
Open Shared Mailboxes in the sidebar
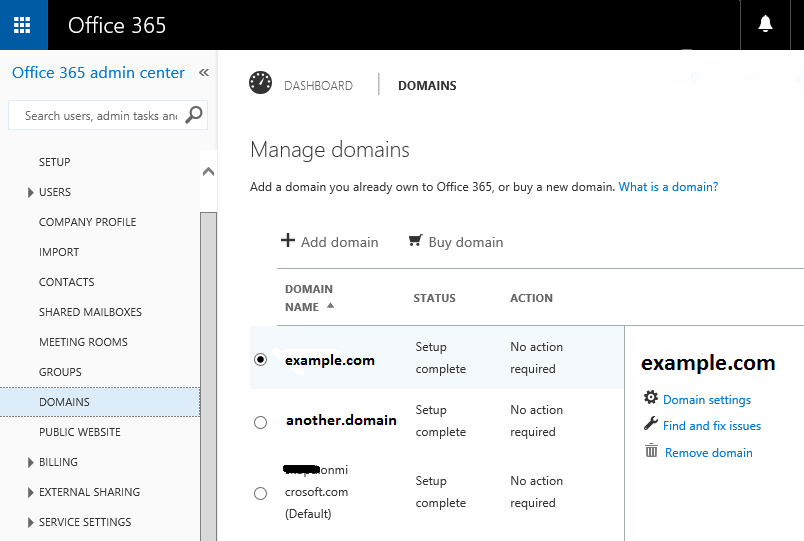(x=90, y=312)
